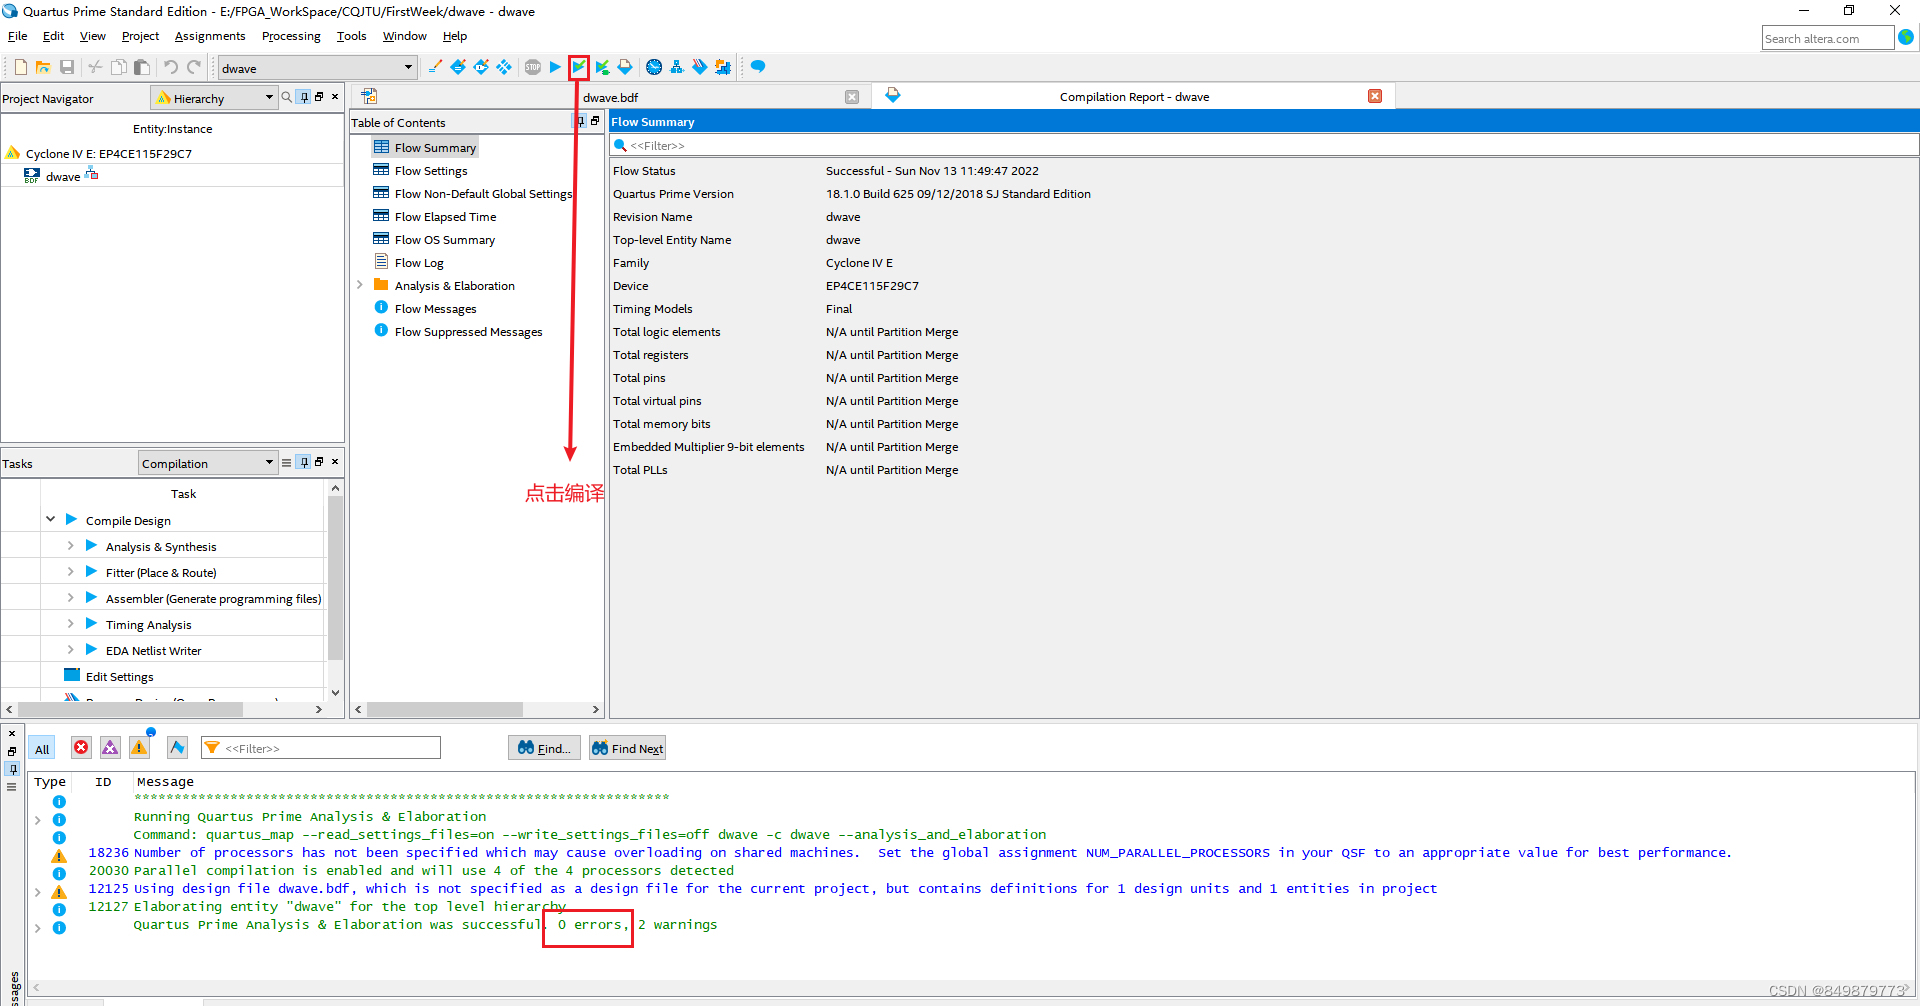
Task: Expand Analysis & Elaboration report folder
Action: pos(360,285)
